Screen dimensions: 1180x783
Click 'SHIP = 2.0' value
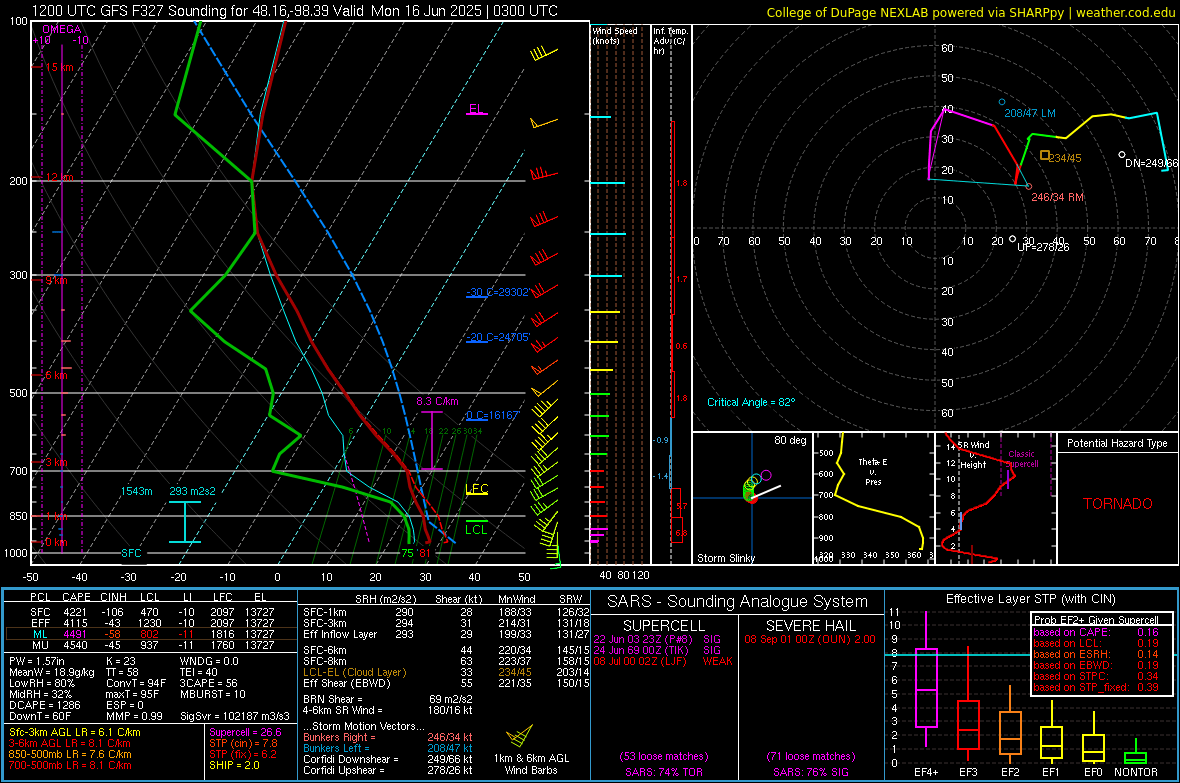235,765
